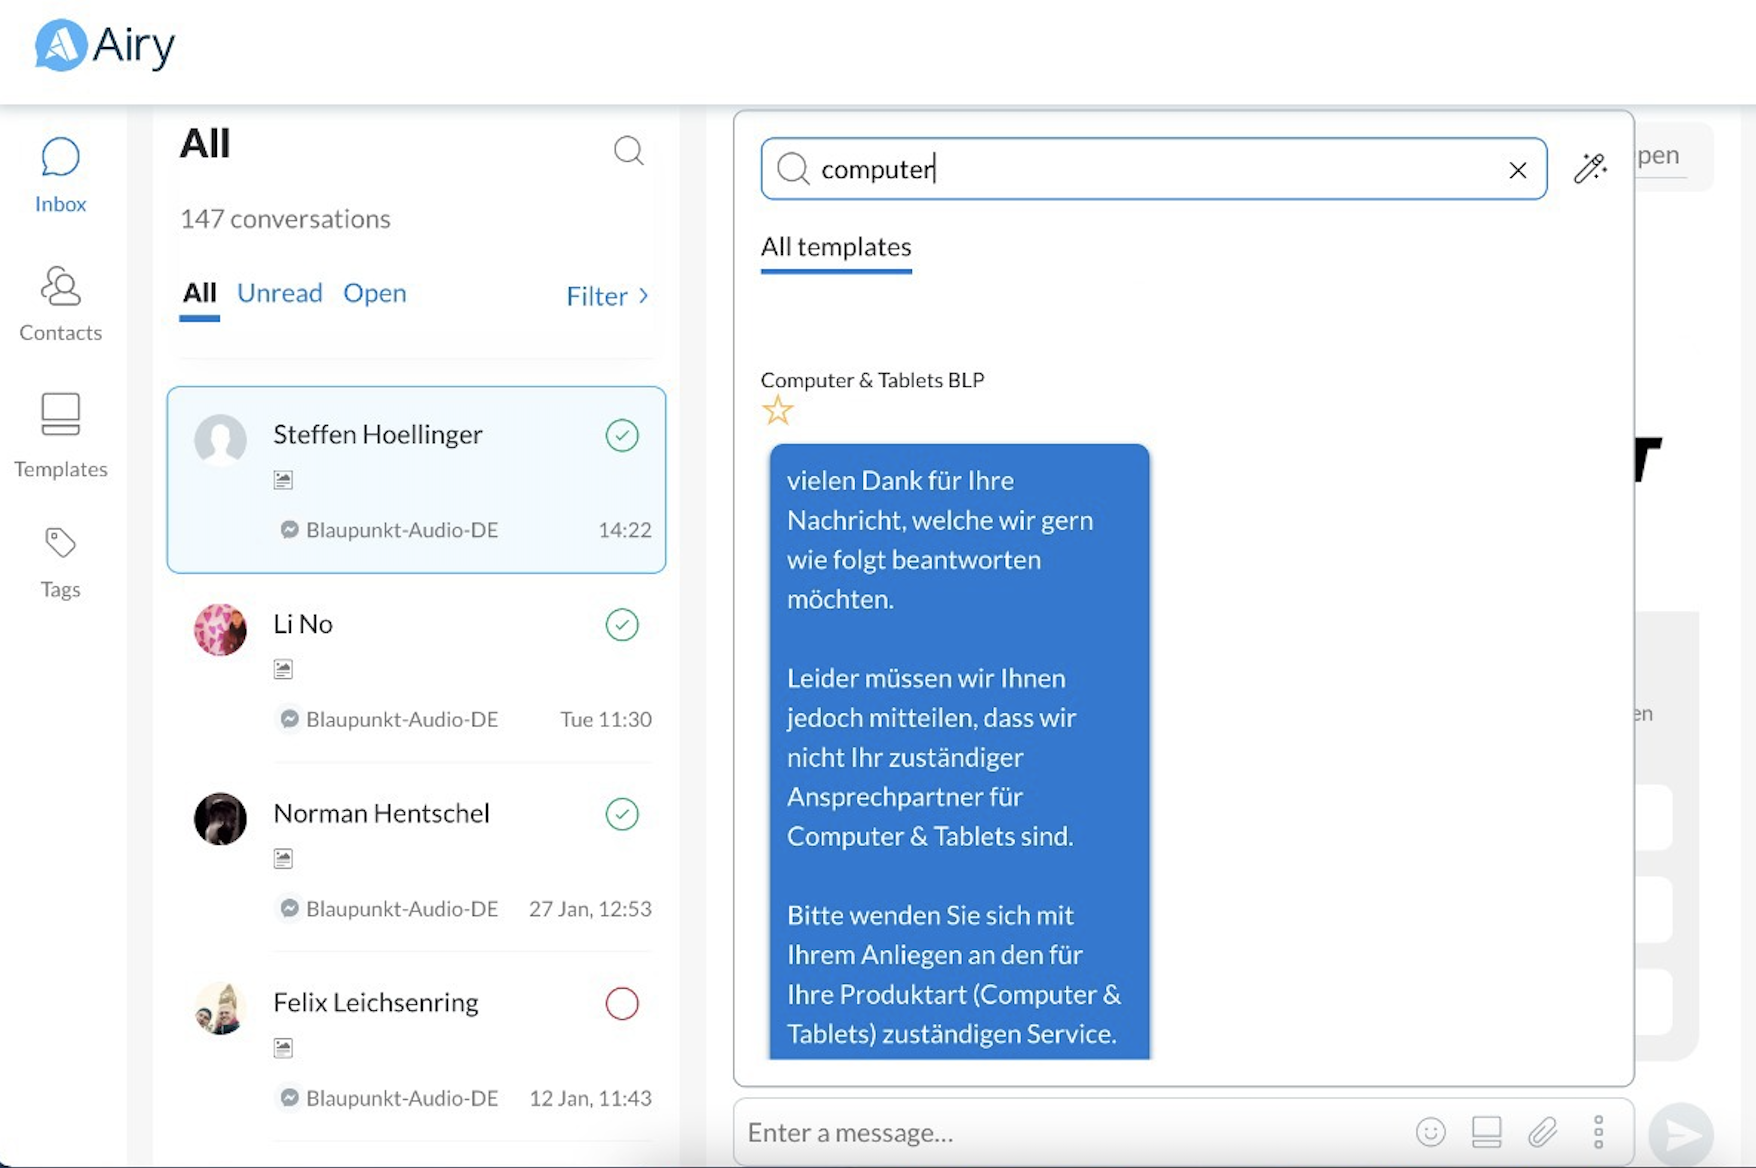This screenshot has height=1168, width=1756.
Task: Open conversation search with the magnifier icon
Action: pos(629,150)
